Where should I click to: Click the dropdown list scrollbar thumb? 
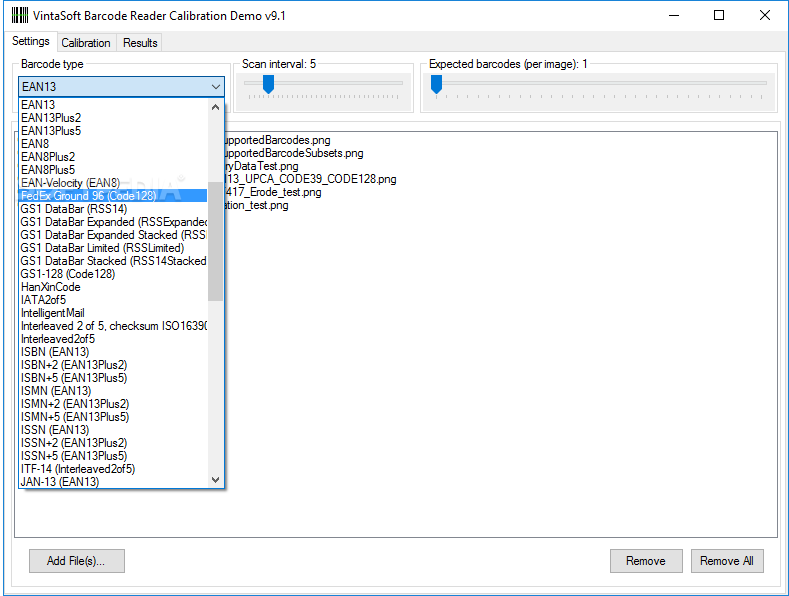tap(215, 241)
